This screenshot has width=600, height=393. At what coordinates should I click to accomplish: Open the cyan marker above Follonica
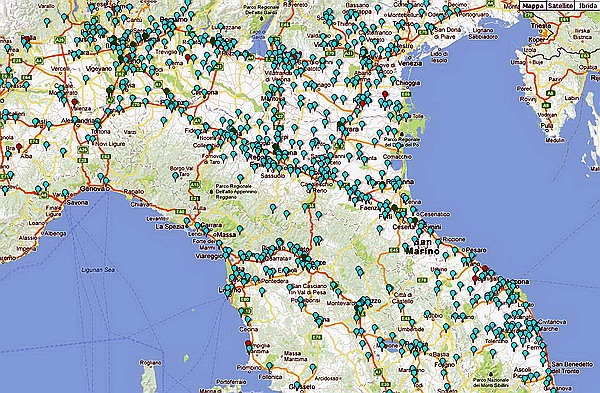(x=269, y=367)
